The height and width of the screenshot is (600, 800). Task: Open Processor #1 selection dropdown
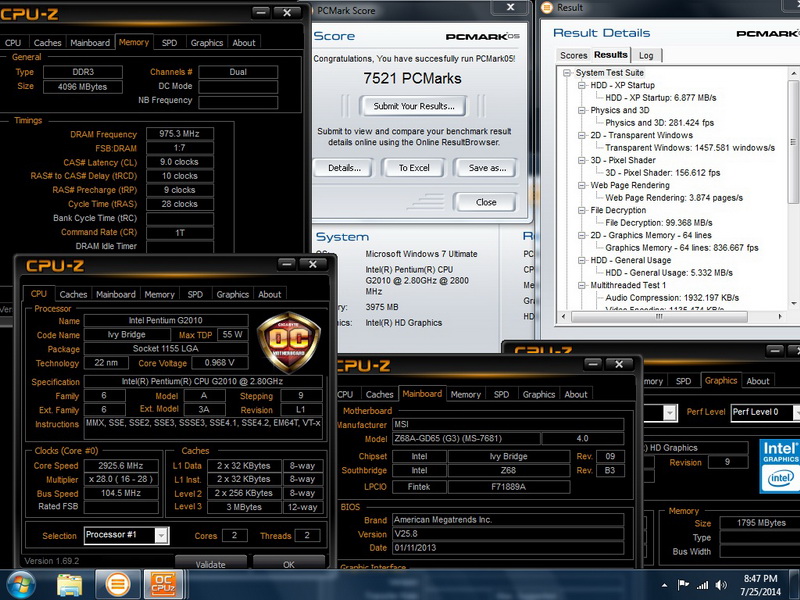pos(161,535)
